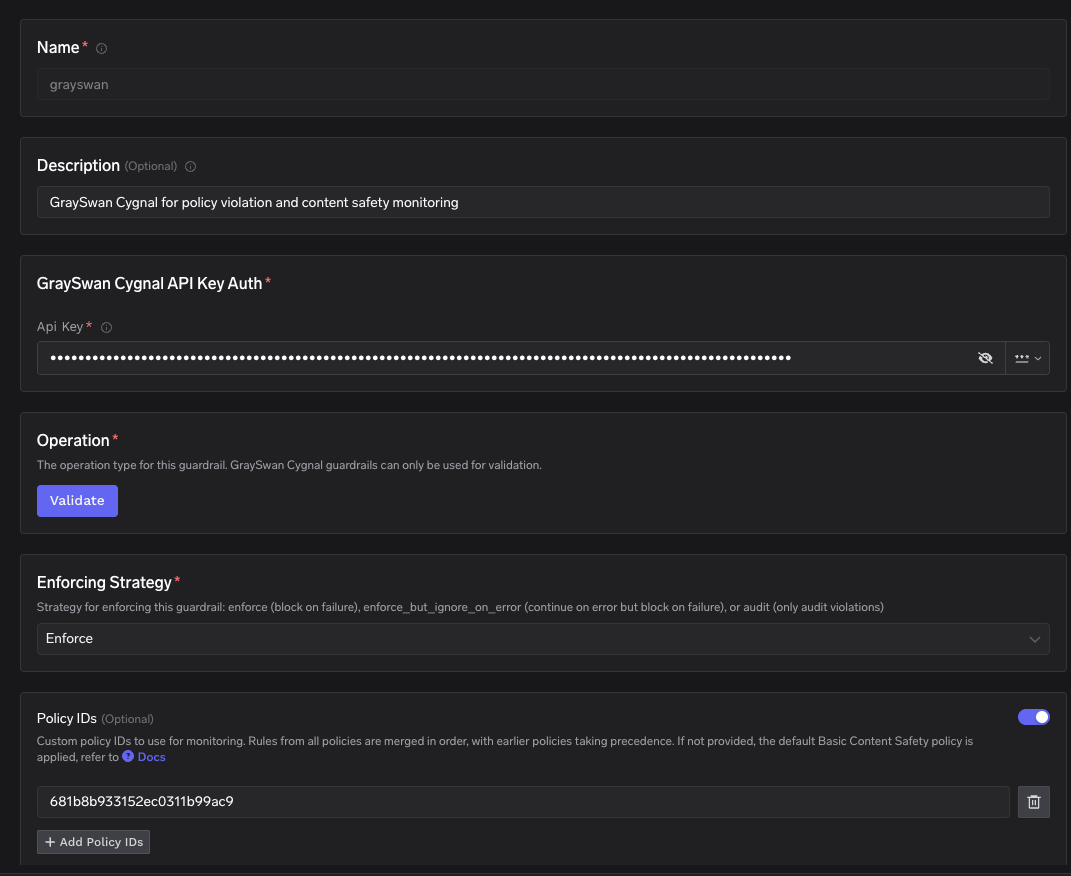Reveal the API key with the eye icon

(985, 357)
